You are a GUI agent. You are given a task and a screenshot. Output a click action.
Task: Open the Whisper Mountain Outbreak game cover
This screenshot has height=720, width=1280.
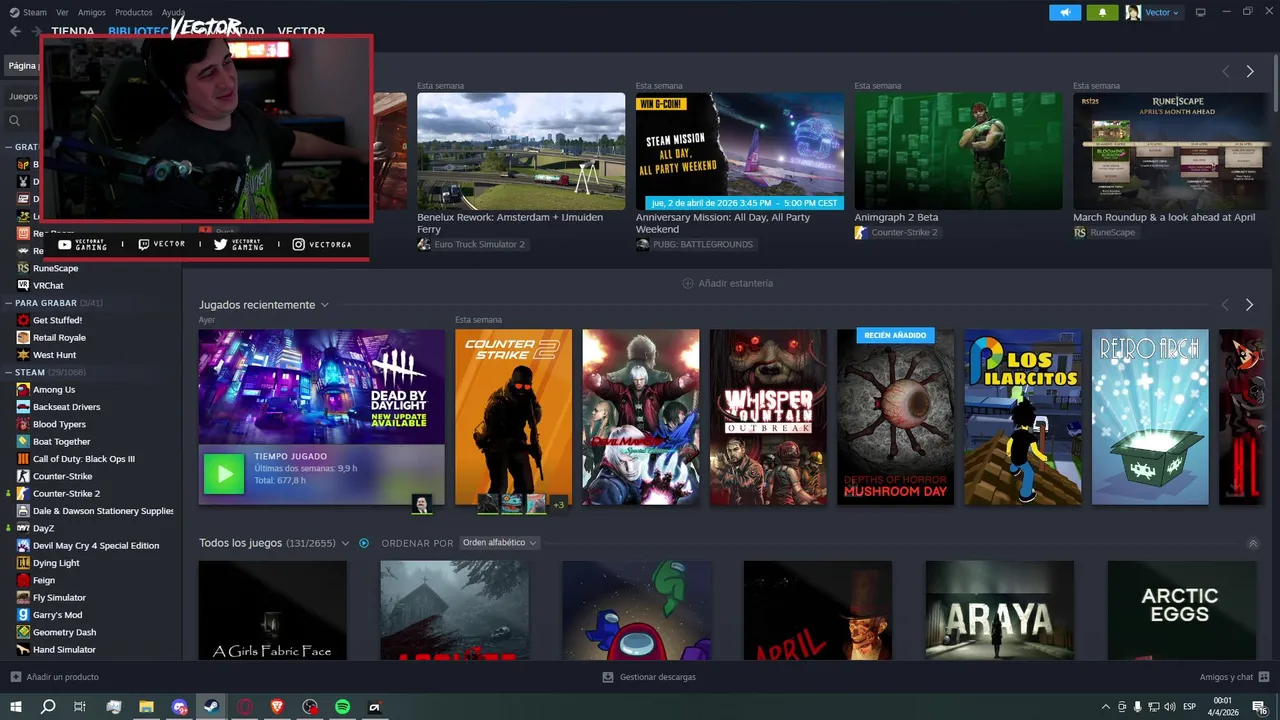click(x=768, y=417)
